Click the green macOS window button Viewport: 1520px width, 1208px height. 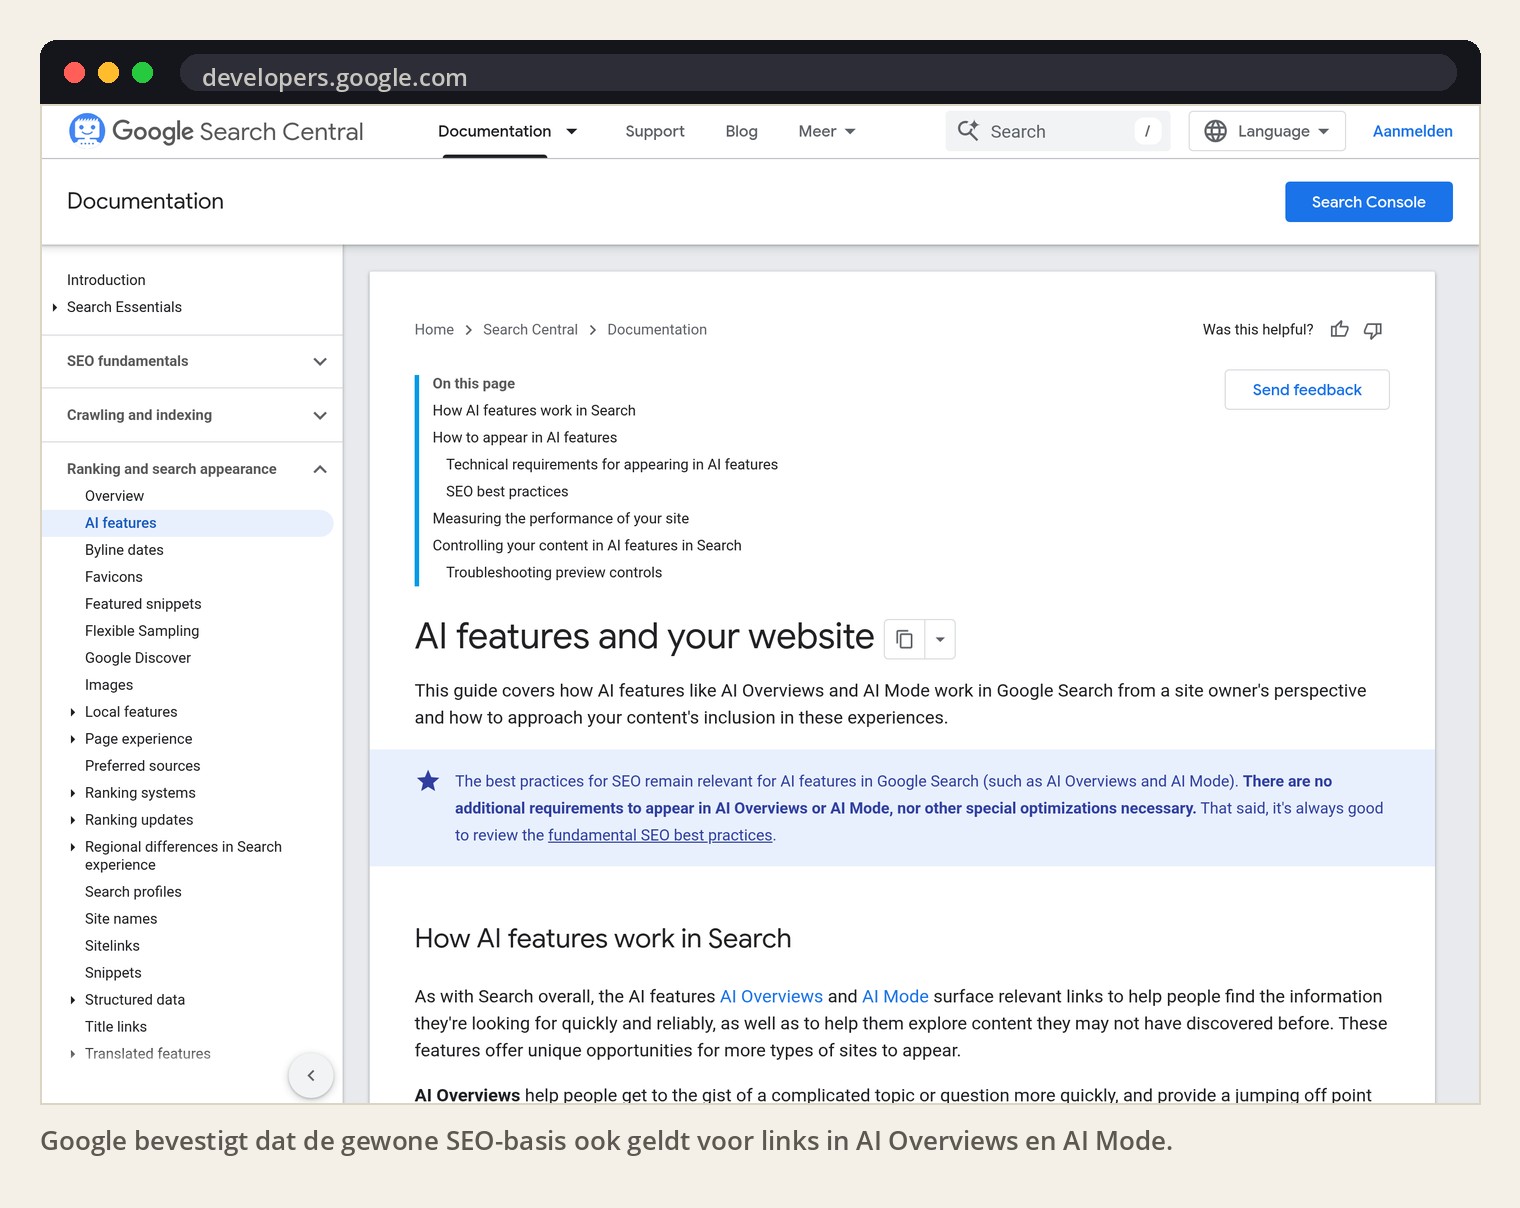point(143,72)
